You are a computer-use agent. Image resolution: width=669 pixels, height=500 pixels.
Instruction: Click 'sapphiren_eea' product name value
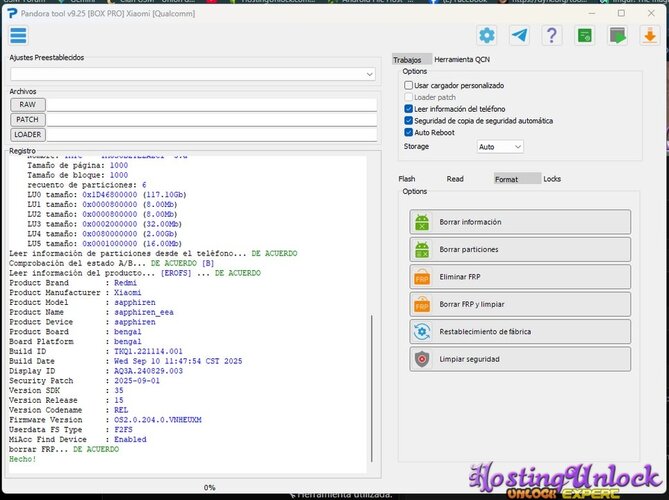(x=144, y=312)
